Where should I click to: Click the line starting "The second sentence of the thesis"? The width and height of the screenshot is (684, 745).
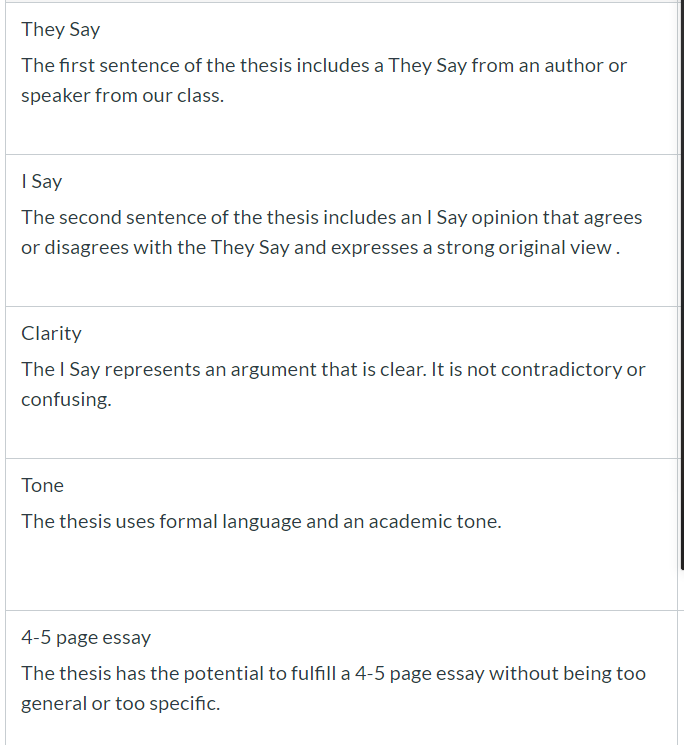(x=332, y=218)
